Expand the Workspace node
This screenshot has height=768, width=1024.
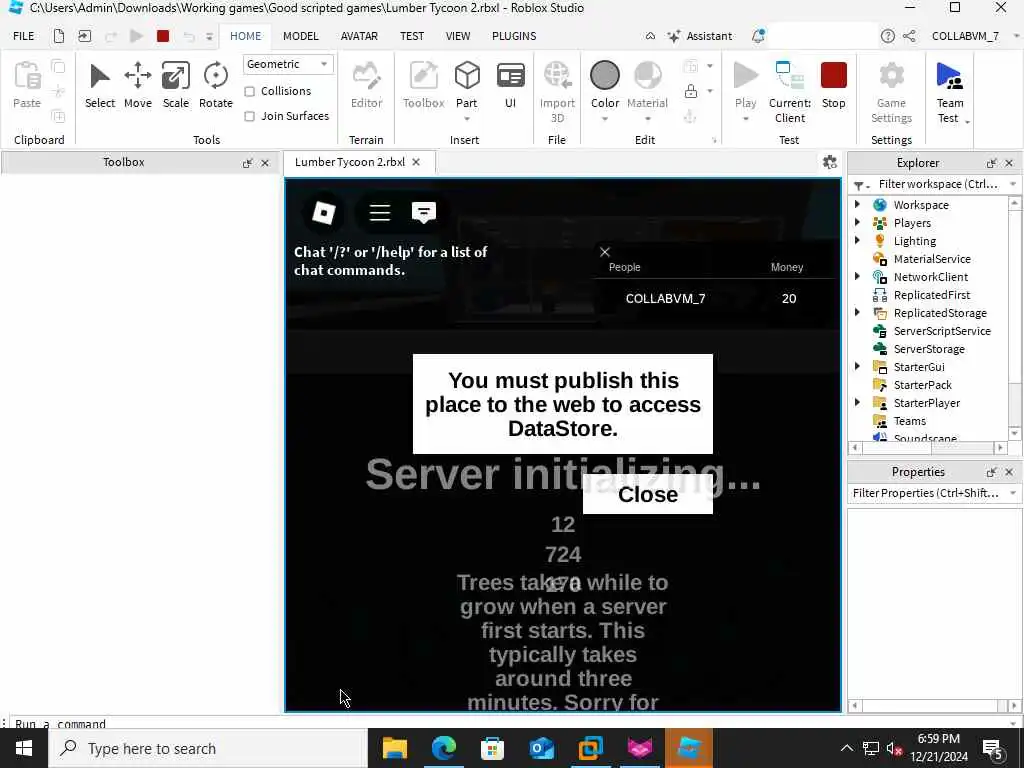coord(857,204)
